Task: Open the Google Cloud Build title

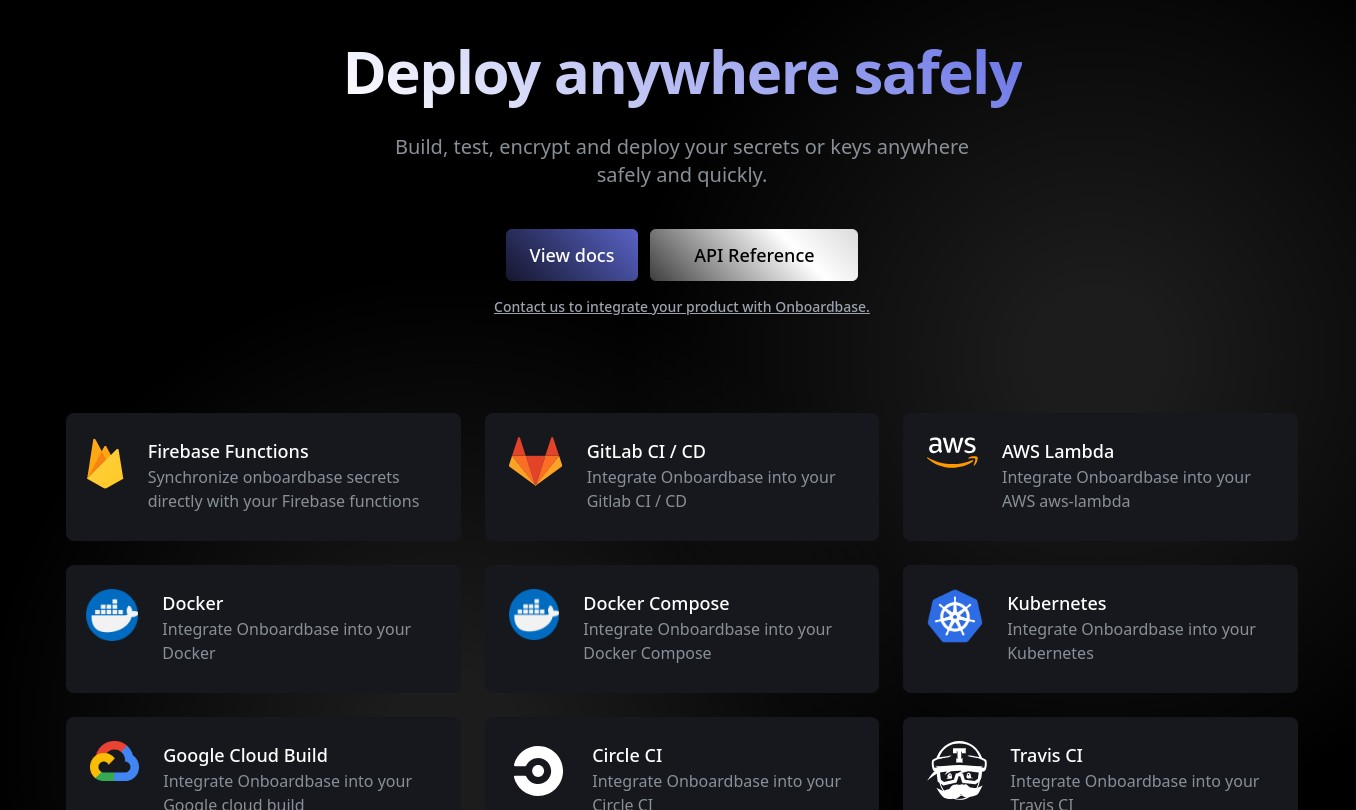Action: tap(246, 755)
